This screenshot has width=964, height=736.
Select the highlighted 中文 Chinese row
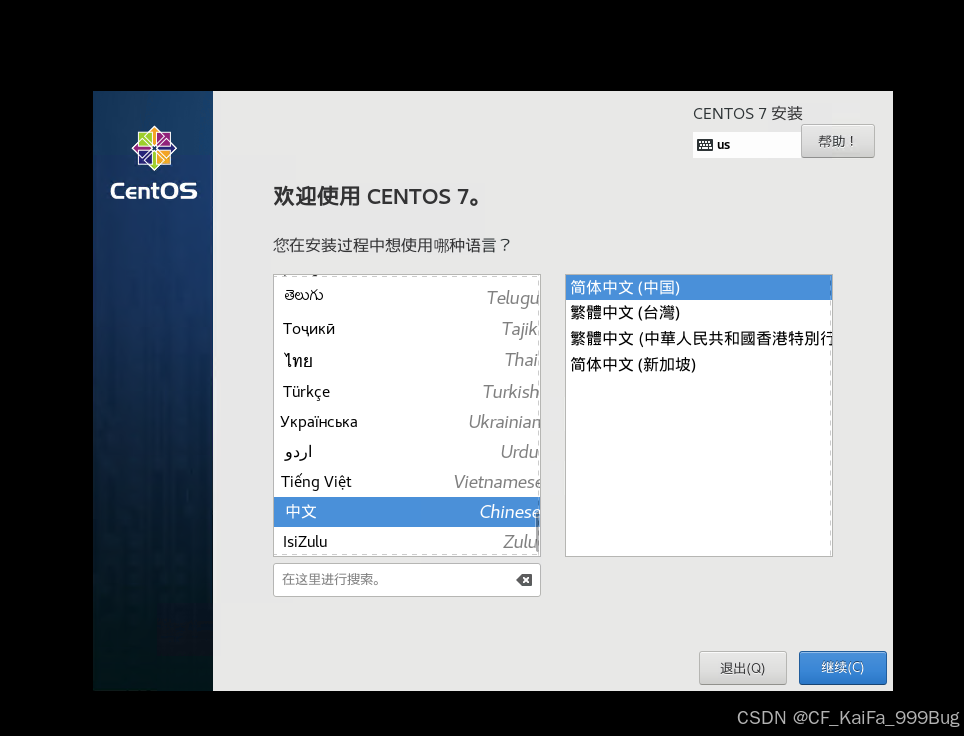[x=406, y=512]
